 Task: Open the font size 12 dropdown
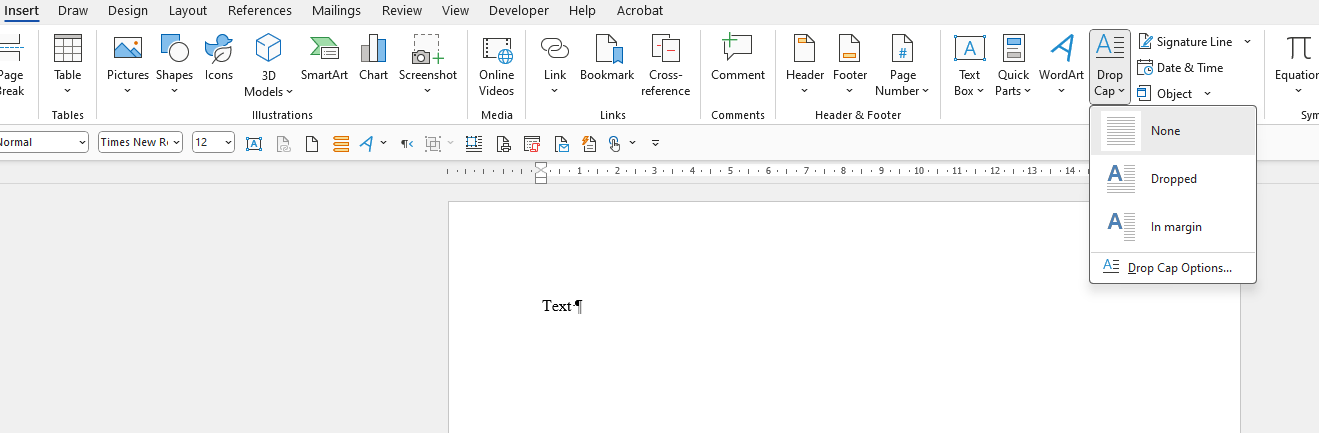point(213,142)
